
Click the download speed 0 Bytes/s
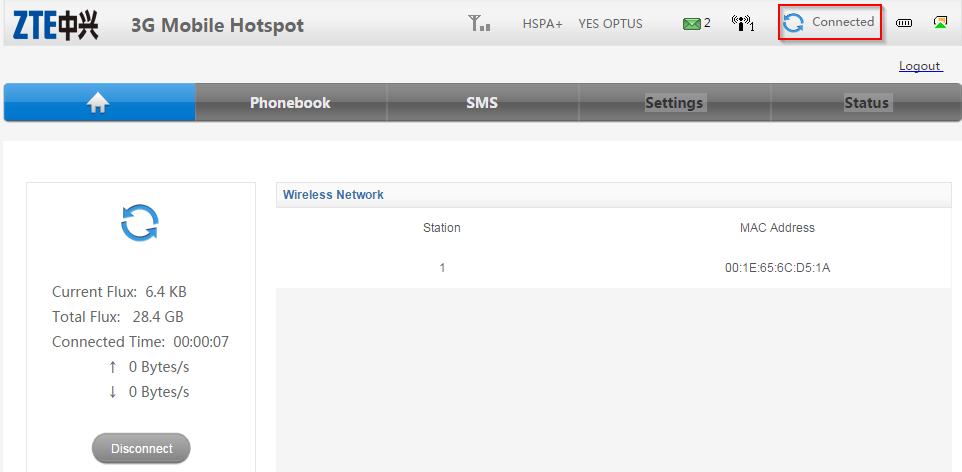click(x=159, y=392)
